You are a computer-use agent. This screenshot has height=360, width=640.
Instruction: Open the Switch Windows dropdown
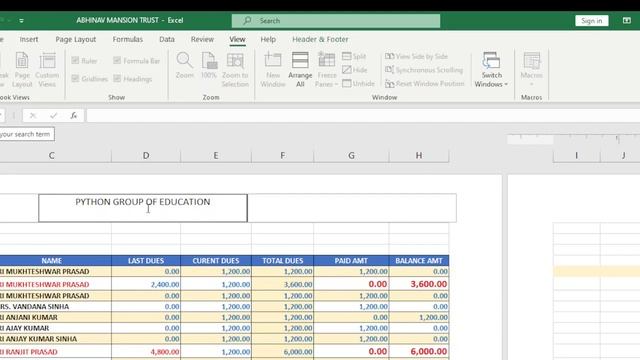(x=491, y=69)
